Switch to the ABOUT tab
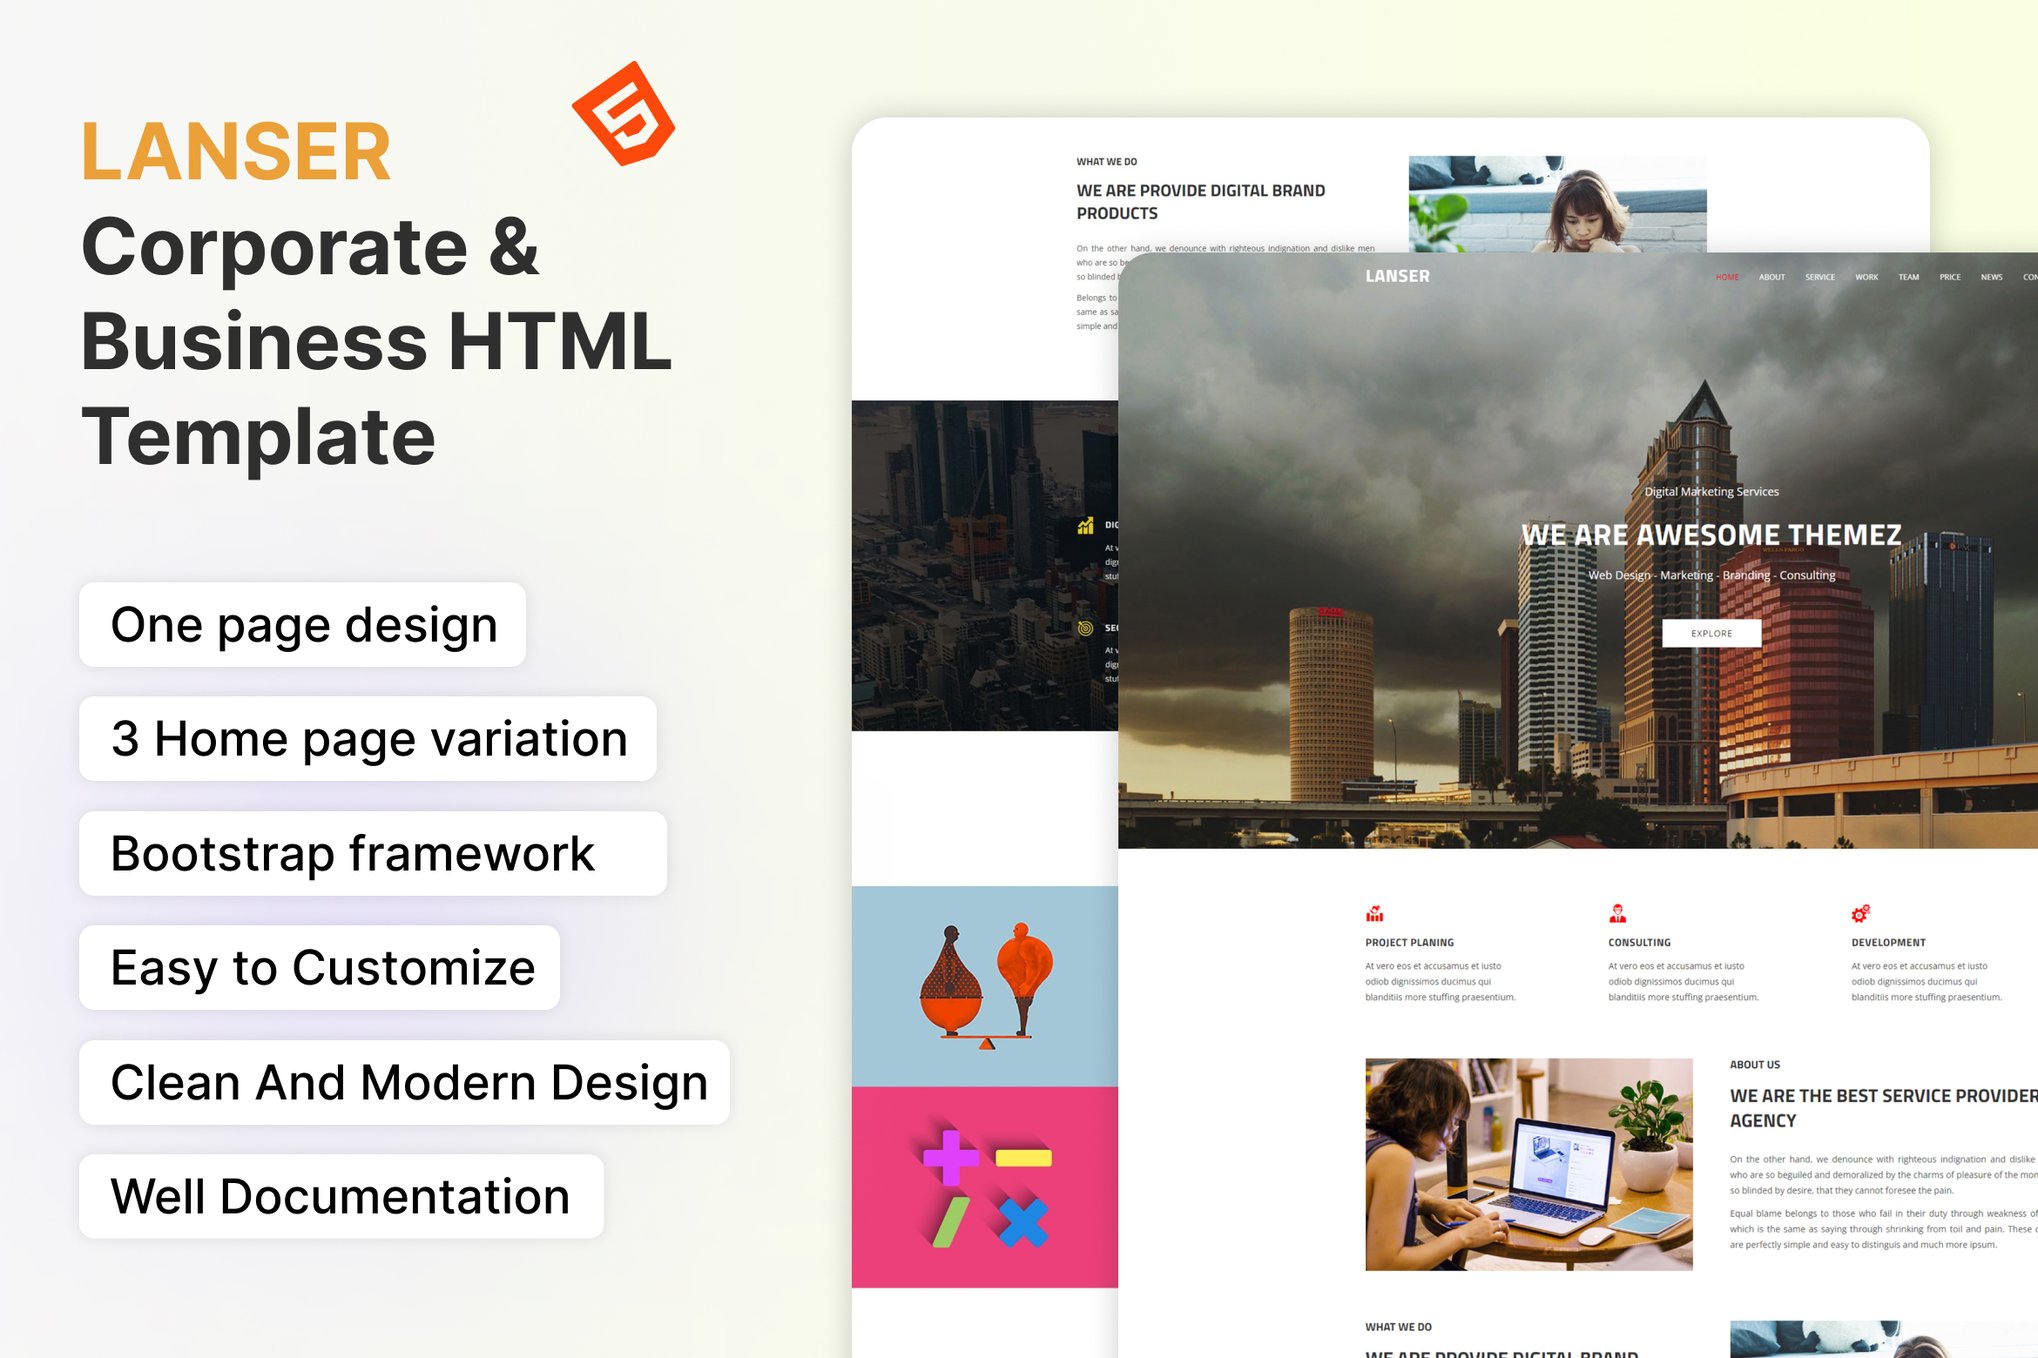 click(x=1771, y=277)
